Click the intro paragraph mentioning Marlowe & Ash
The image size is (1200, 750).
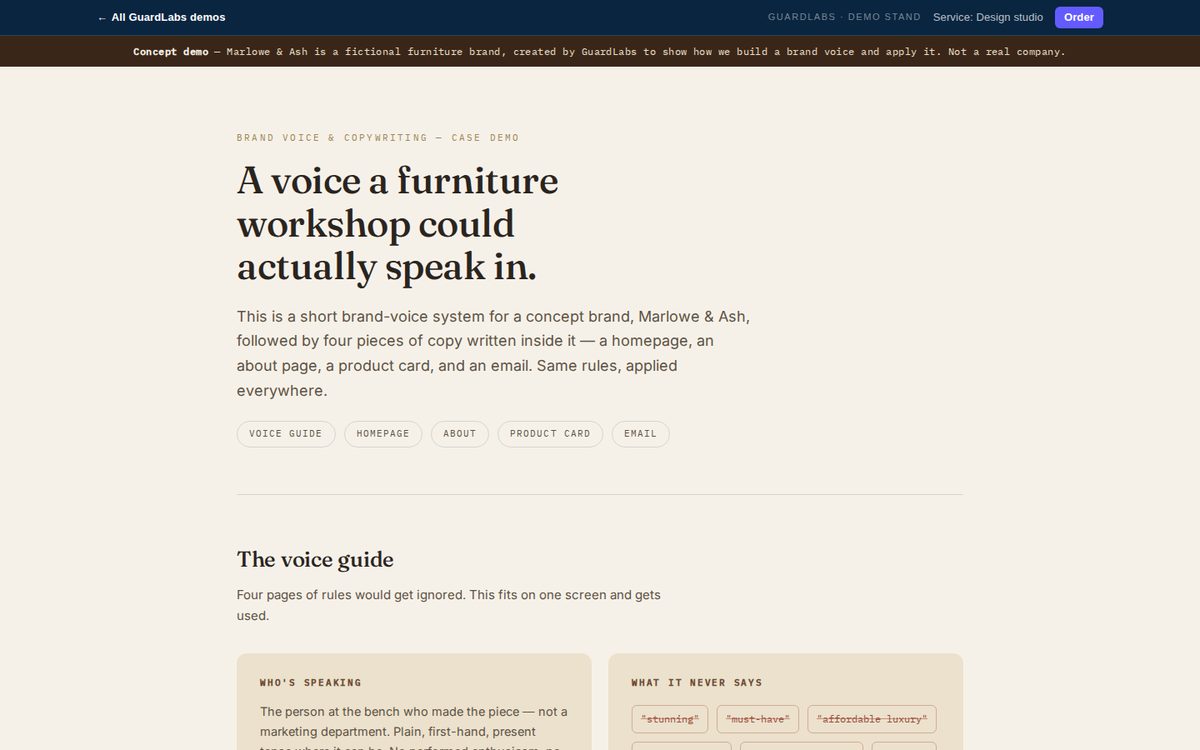click(x=493, y=353)
